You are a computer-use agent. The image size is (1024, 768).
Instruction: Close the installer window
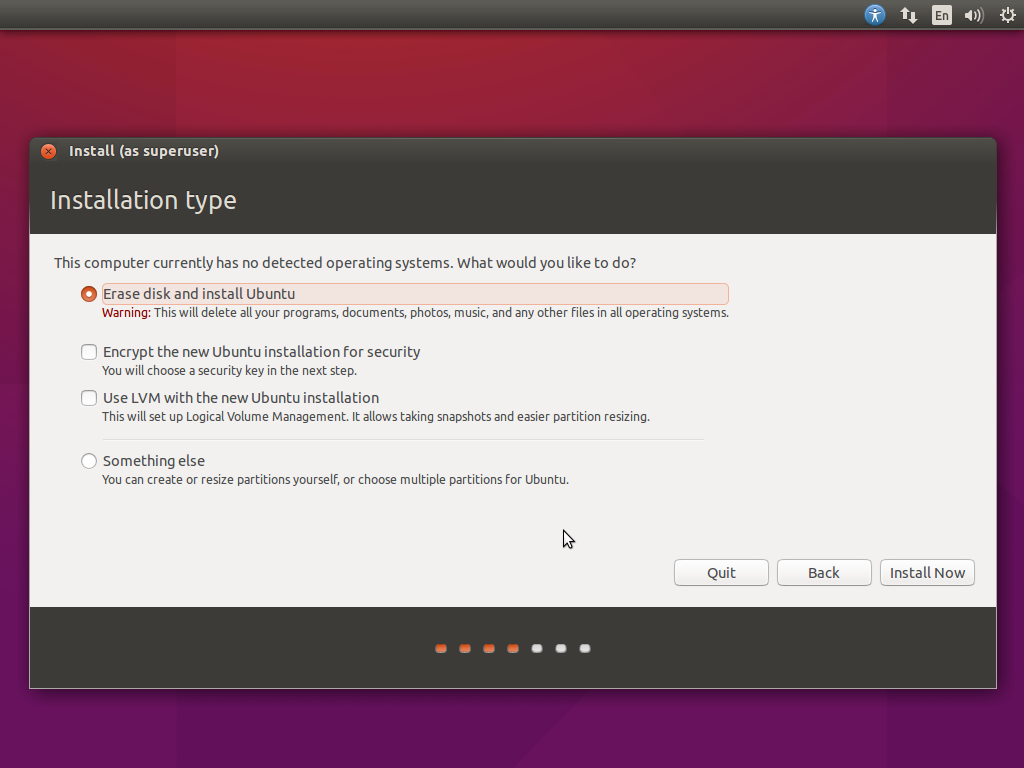pyautogui.click(x=48, y=151)
